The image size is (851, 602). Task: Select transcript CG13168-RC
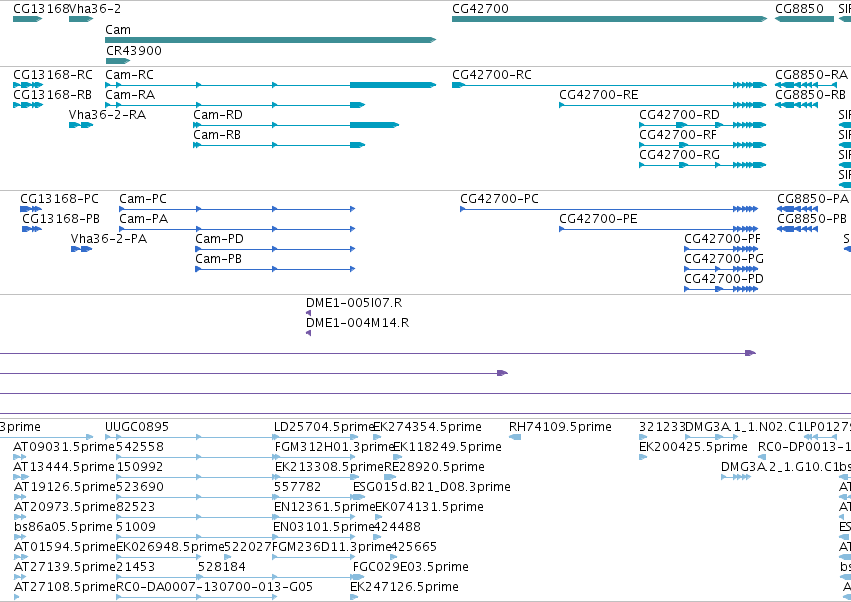[28, 85]
